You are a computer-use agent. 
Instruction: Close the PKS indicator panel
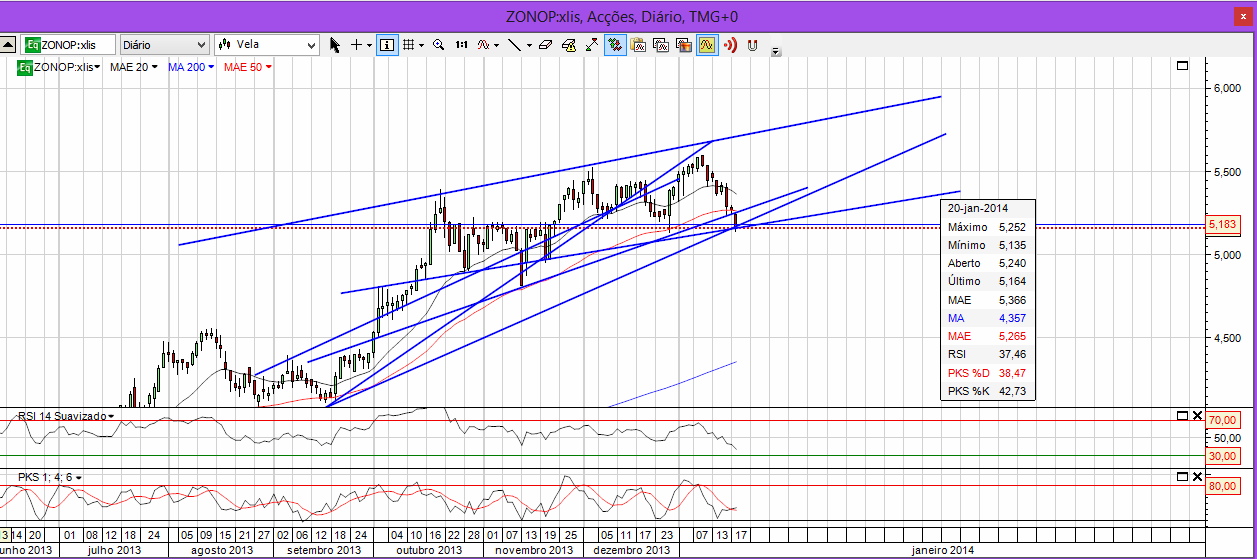pos(1197,477)
